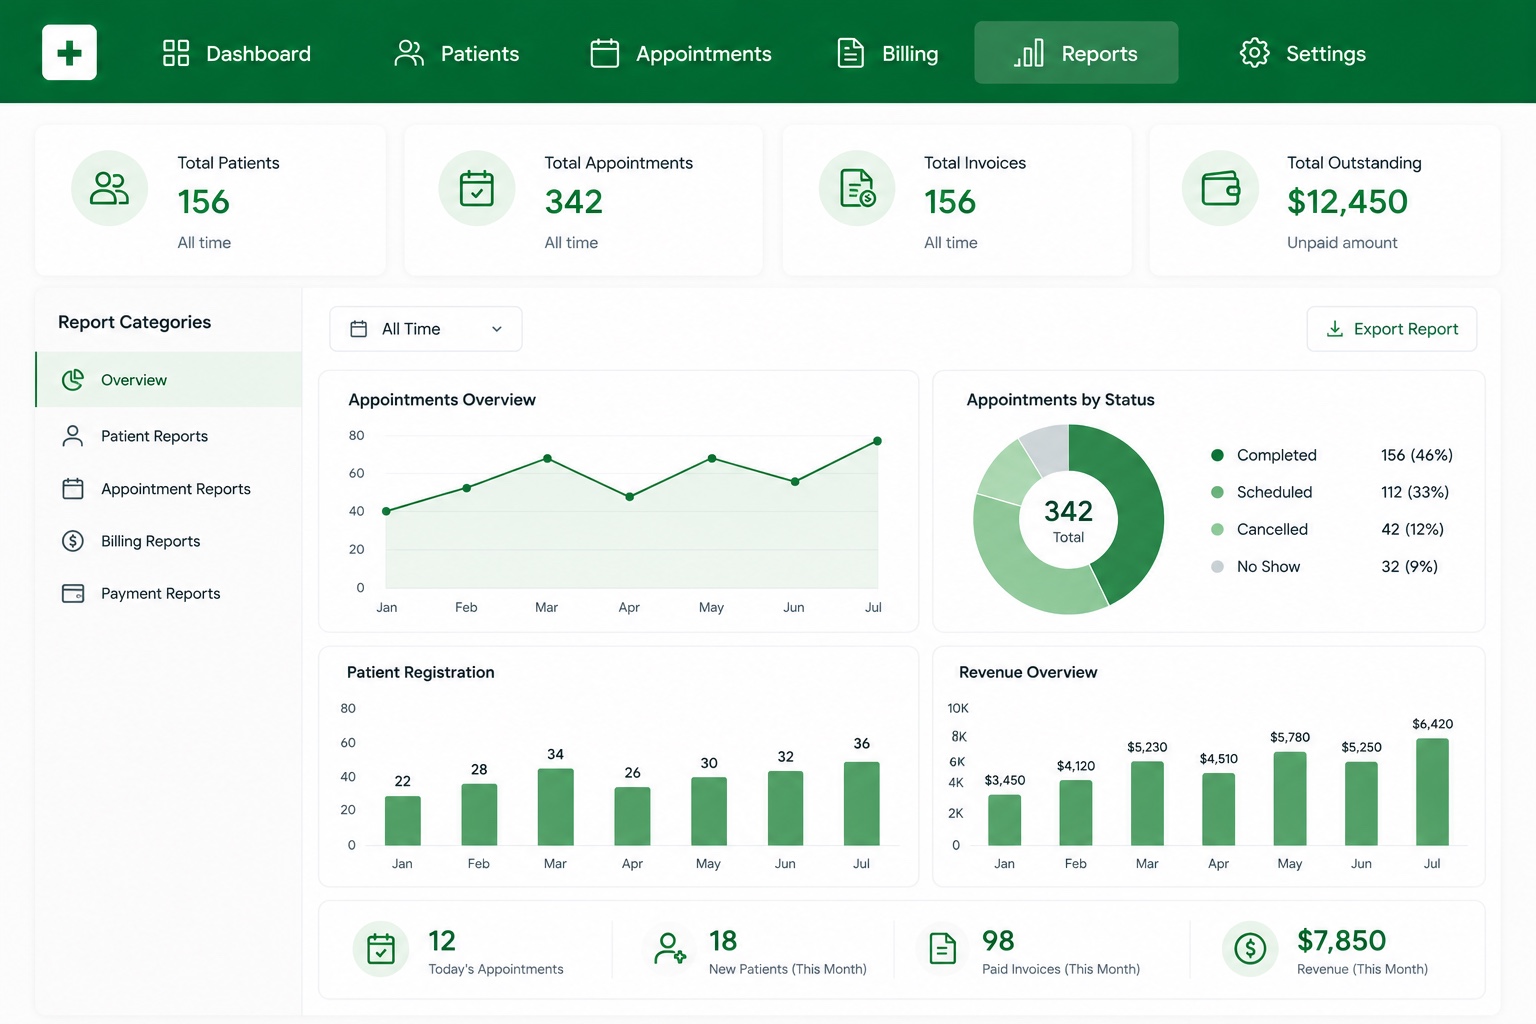Click the Jul data point on Appointments line chart
Viewport: 1536px width, 1024px height.
pyautogui.click(x=877, y=441)
